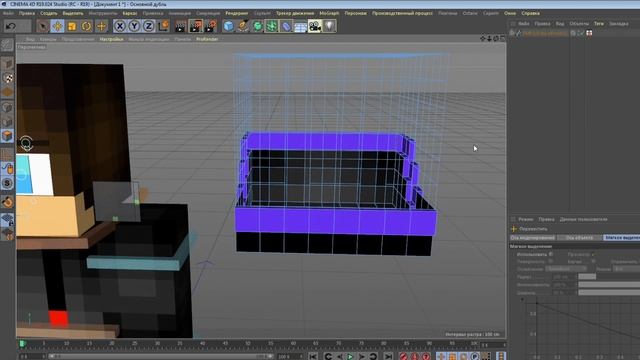
Task: Open attribute manager Режим menu
Action: click(x=526, y=219)
